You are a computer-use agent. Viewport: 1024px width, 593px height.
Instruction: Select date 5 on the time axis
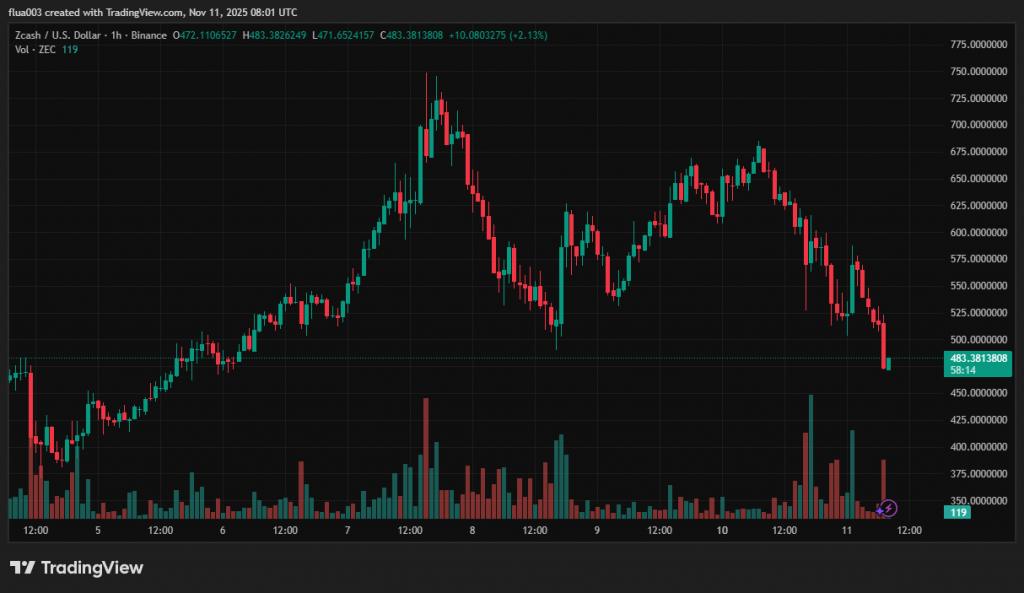click(97, 531)
